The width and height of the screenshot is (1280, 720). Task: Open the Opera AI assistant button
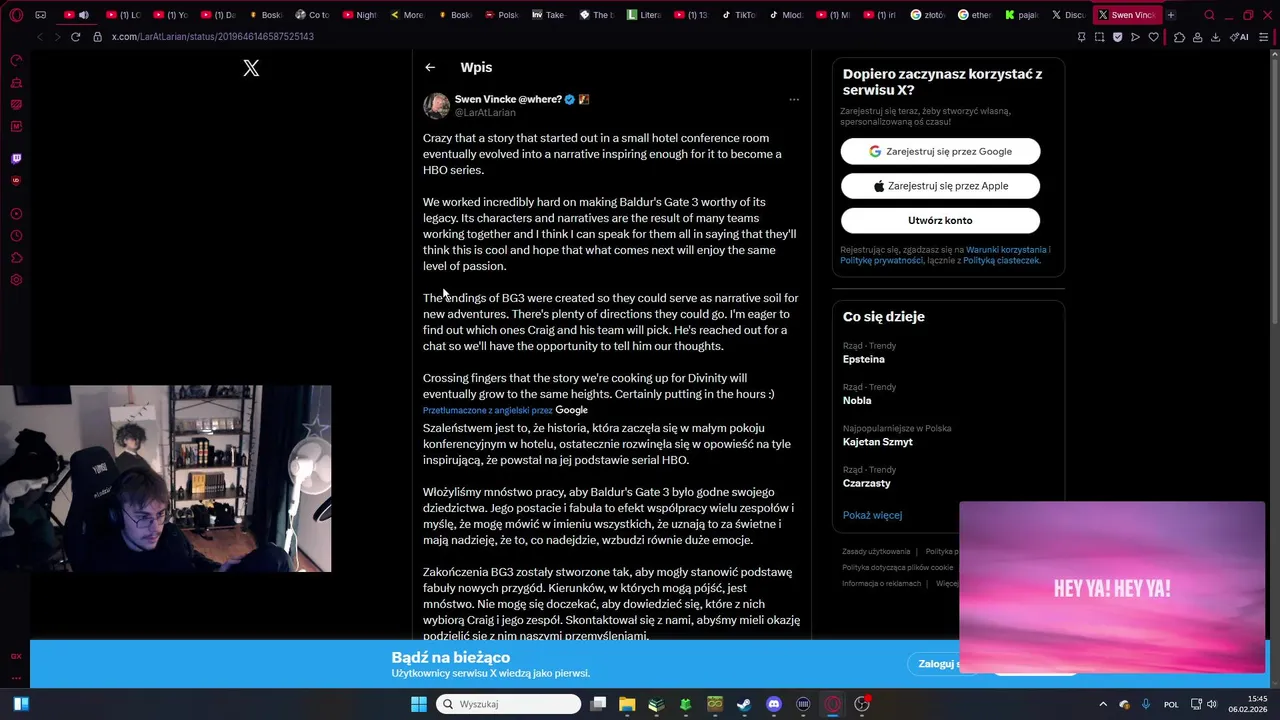1239,37
